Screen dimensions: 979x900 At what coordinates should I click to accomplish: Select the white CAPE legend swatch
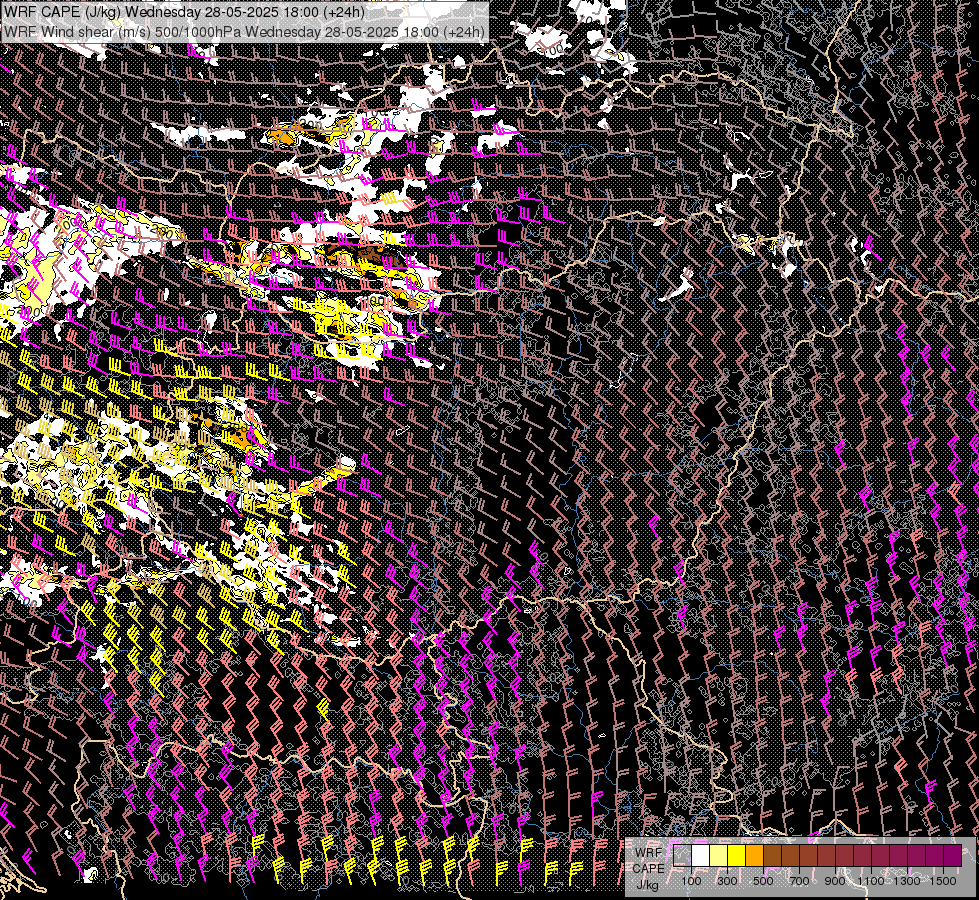click(701, 855)
